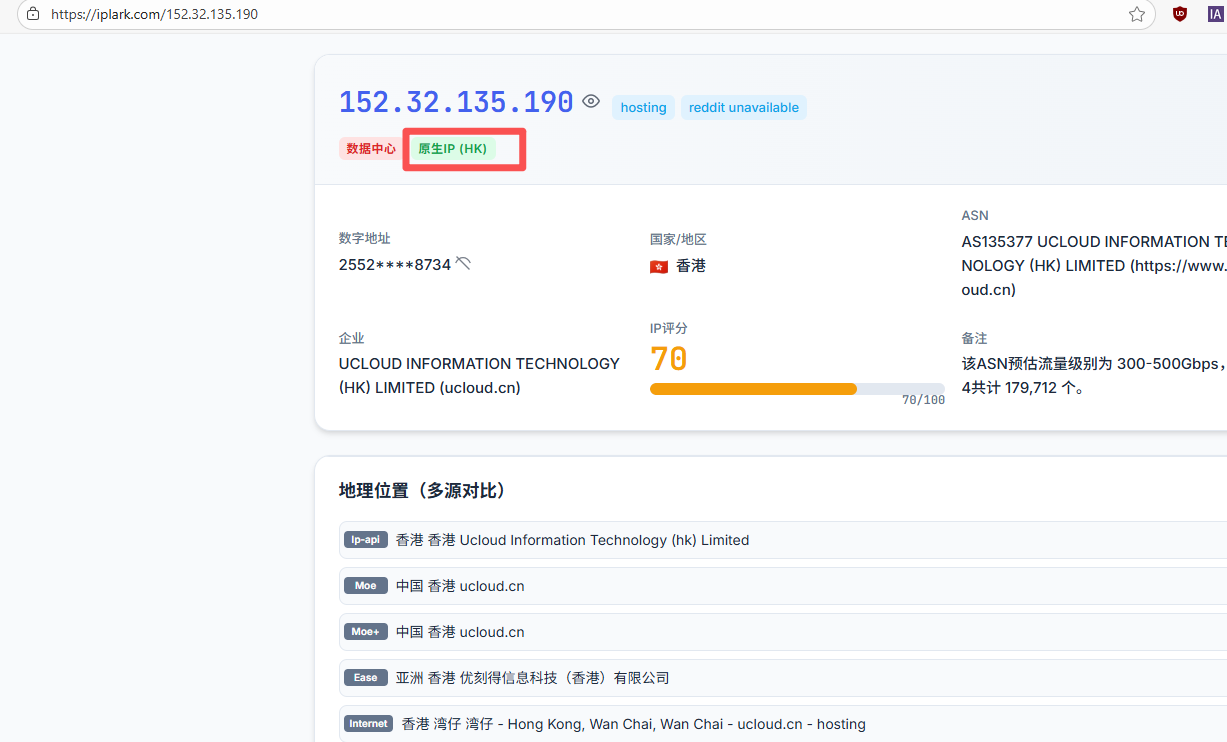
Task: Click the address bar URL field
Action: (580, 14)
